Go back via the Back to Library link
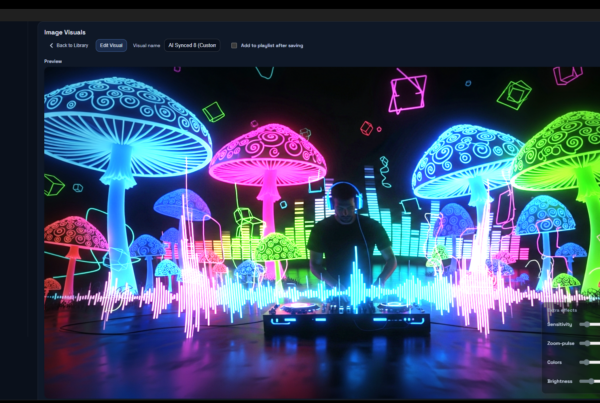The width and height of the screenshot is (600, 403). coord(72,45)
